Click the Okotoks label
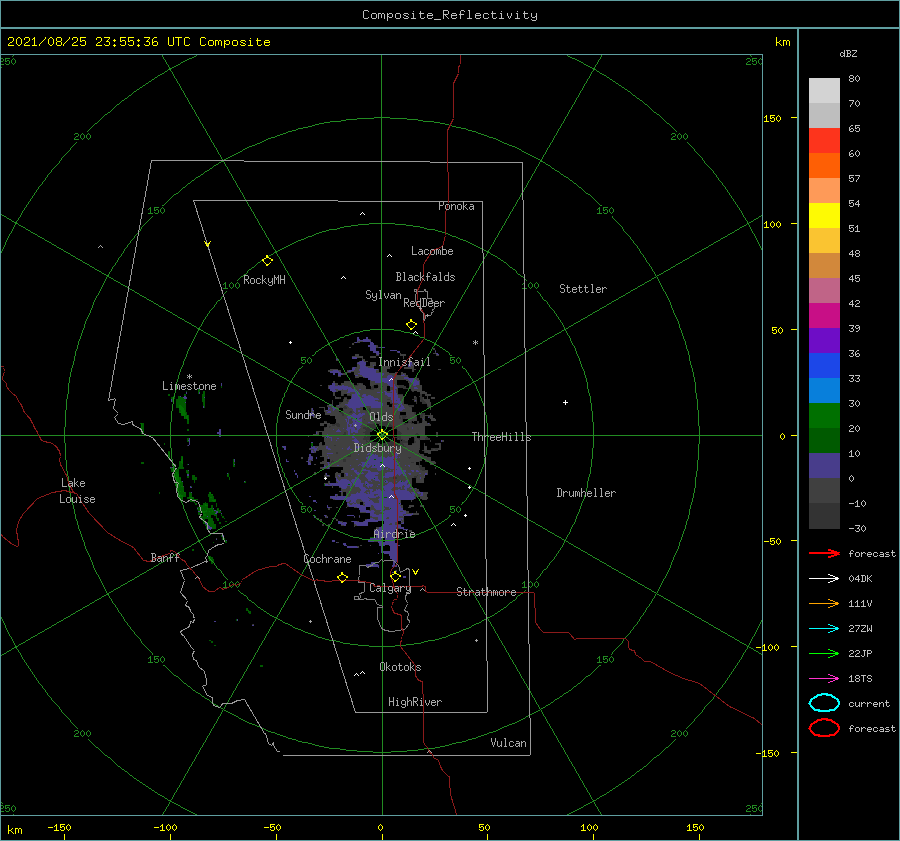900x841 pixels. 400,667
